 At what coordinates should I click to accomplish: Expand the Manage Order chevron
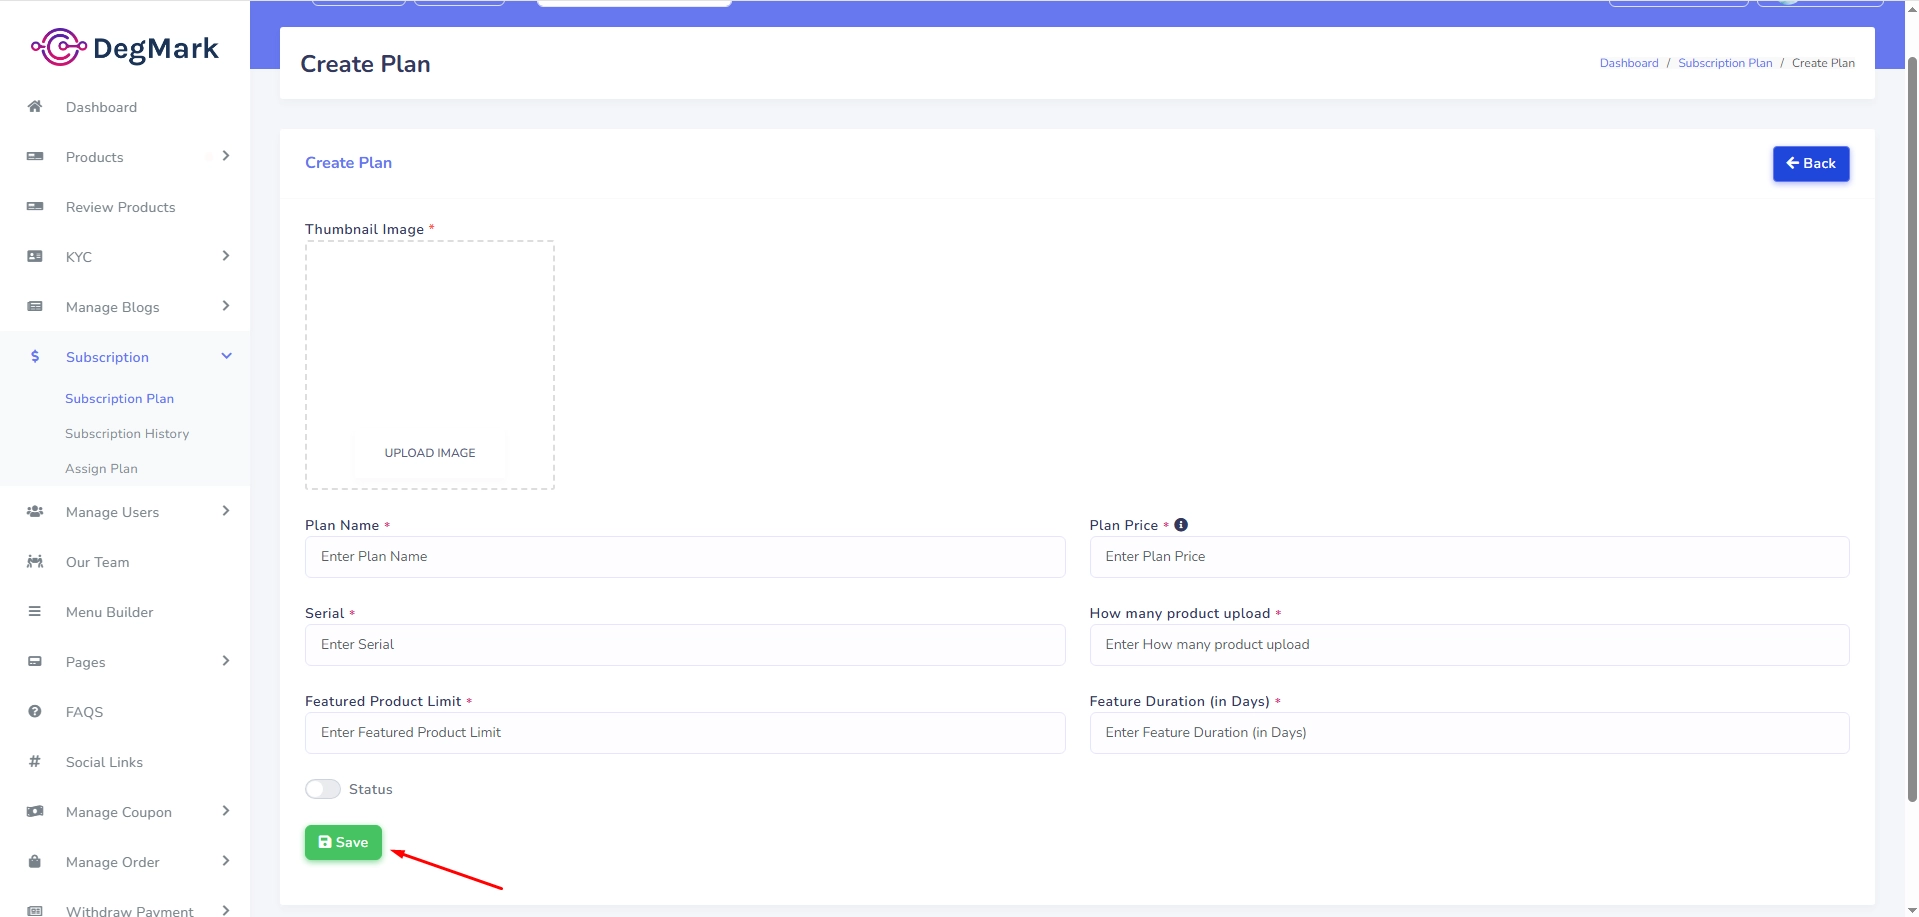point(226,861)
